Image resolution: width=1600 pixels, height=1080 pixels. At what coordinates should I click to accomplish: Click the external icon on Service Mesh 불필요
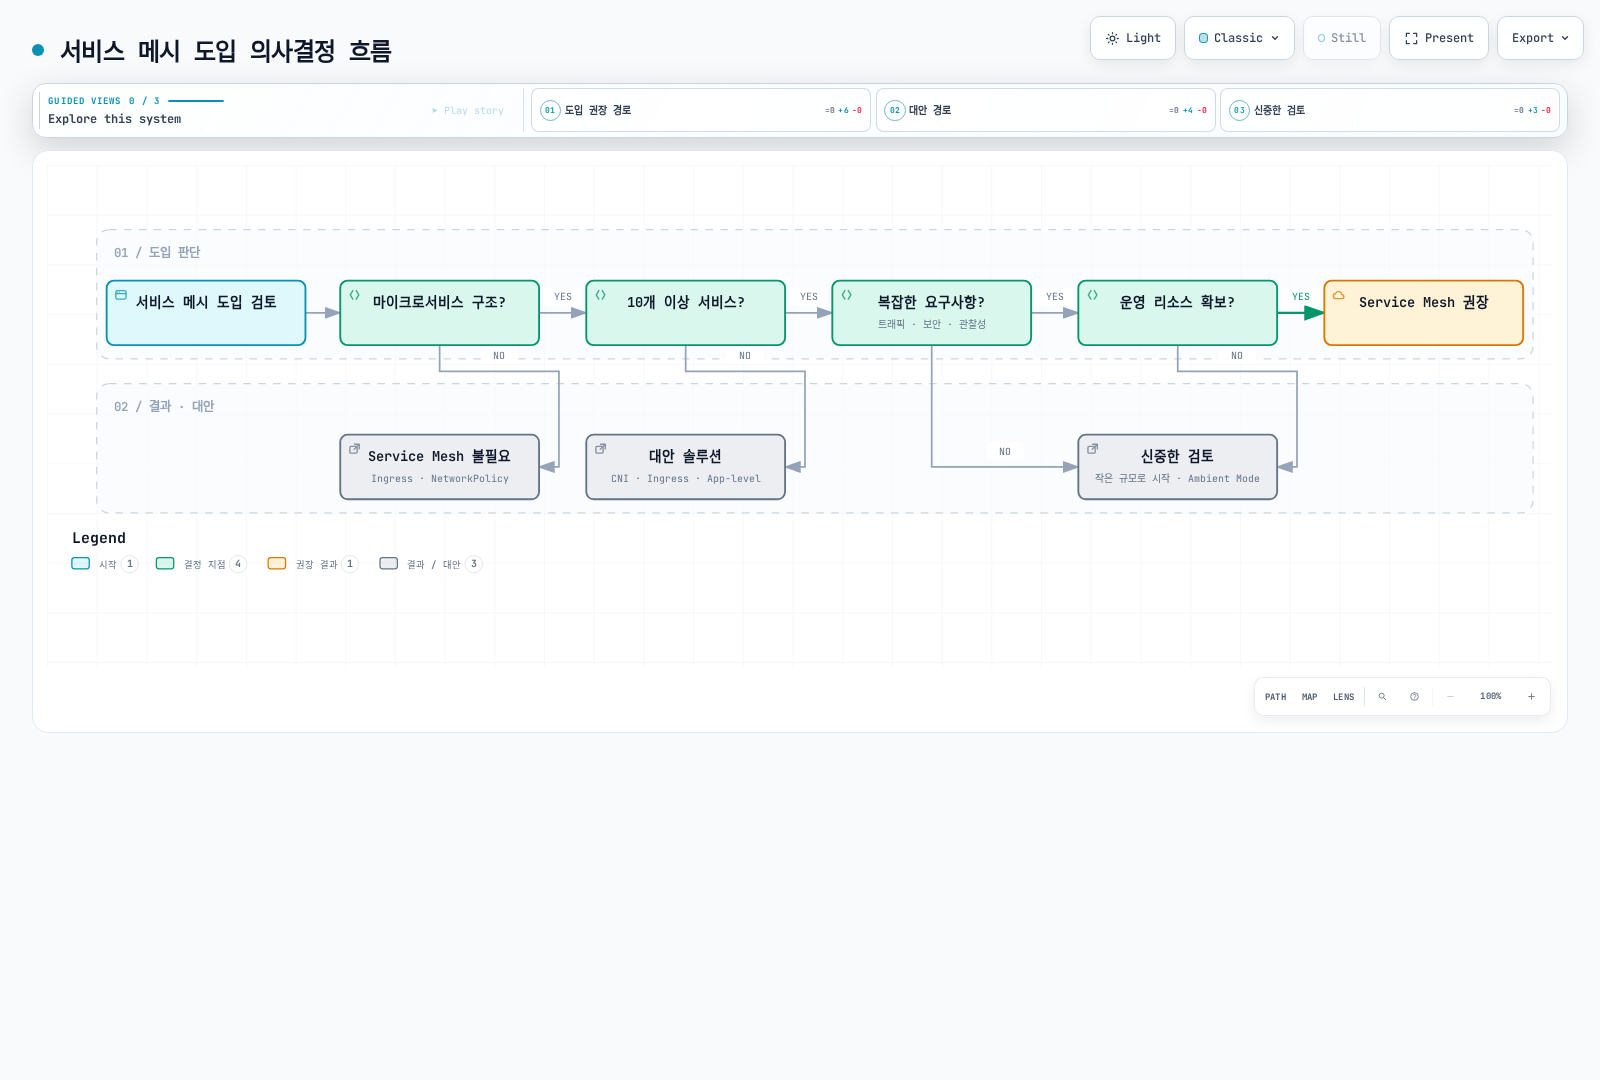click(354, 449)
